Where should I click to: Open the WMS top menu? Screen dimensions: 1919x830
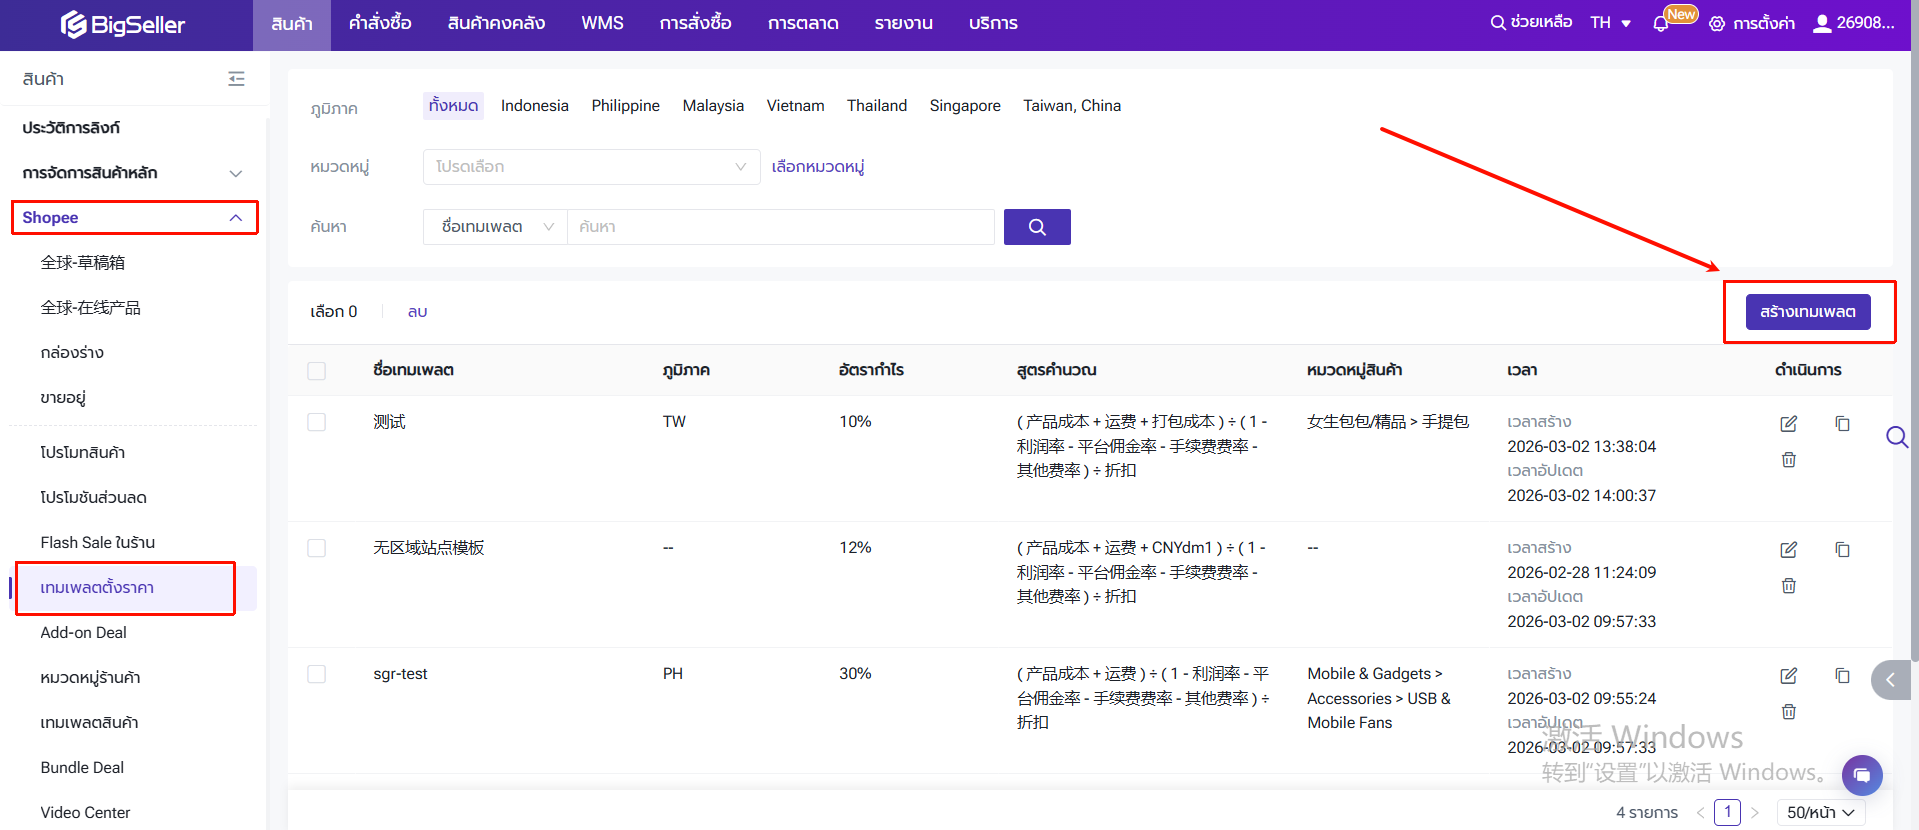(602, 24)
